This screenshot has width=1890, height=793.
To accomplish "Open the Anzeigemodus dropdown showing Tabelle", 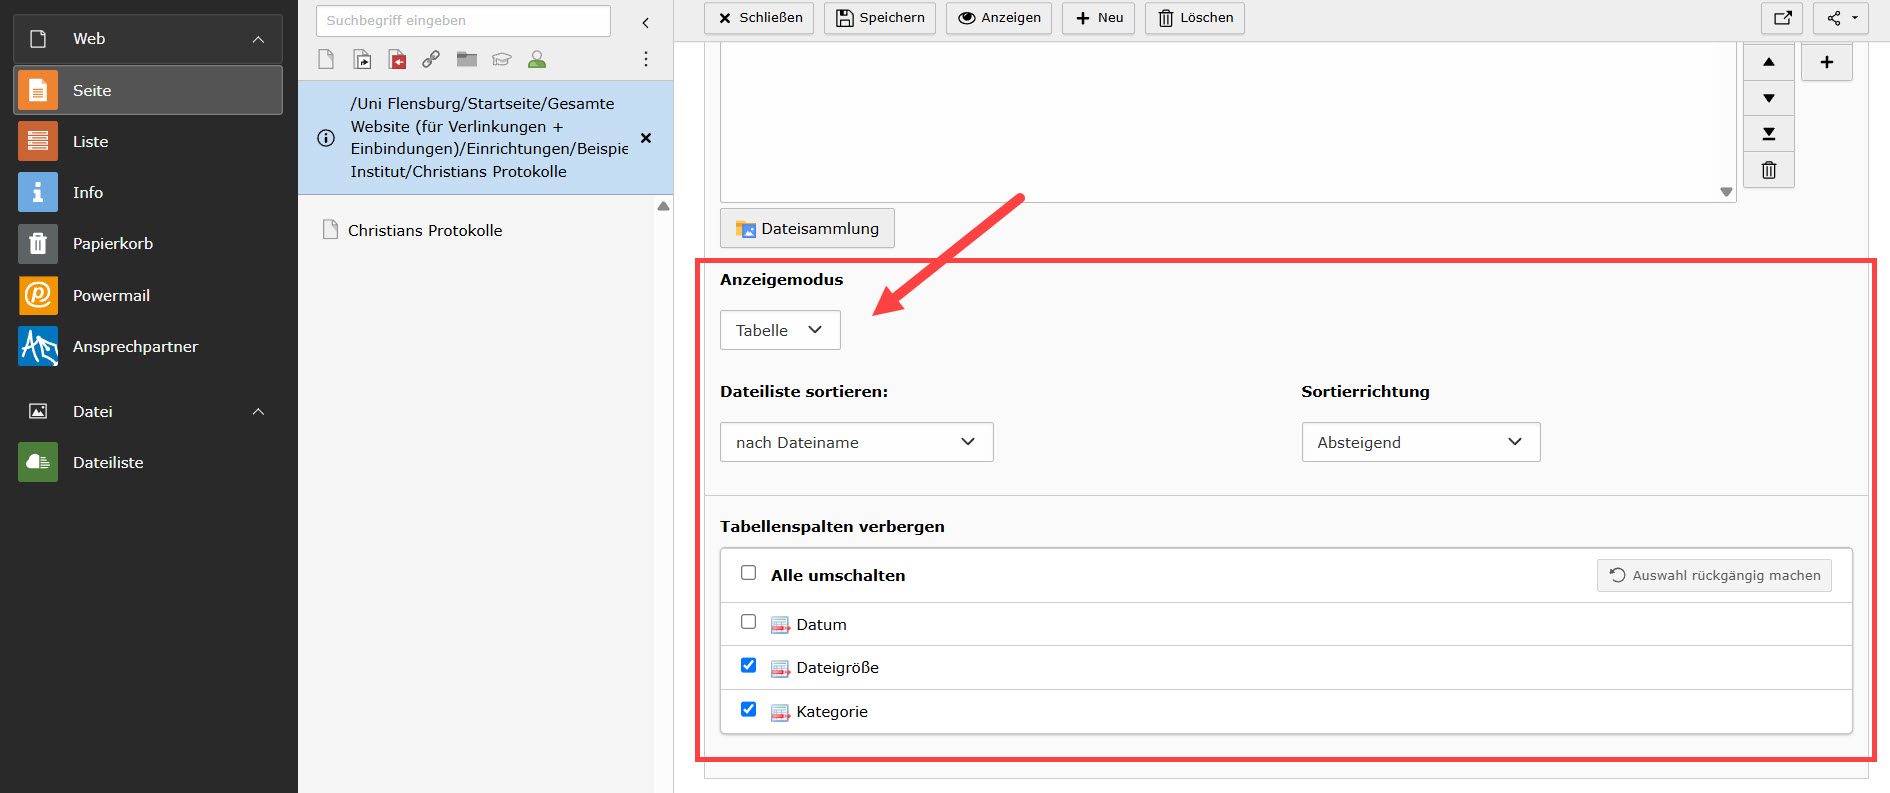I will coord(779,330).
